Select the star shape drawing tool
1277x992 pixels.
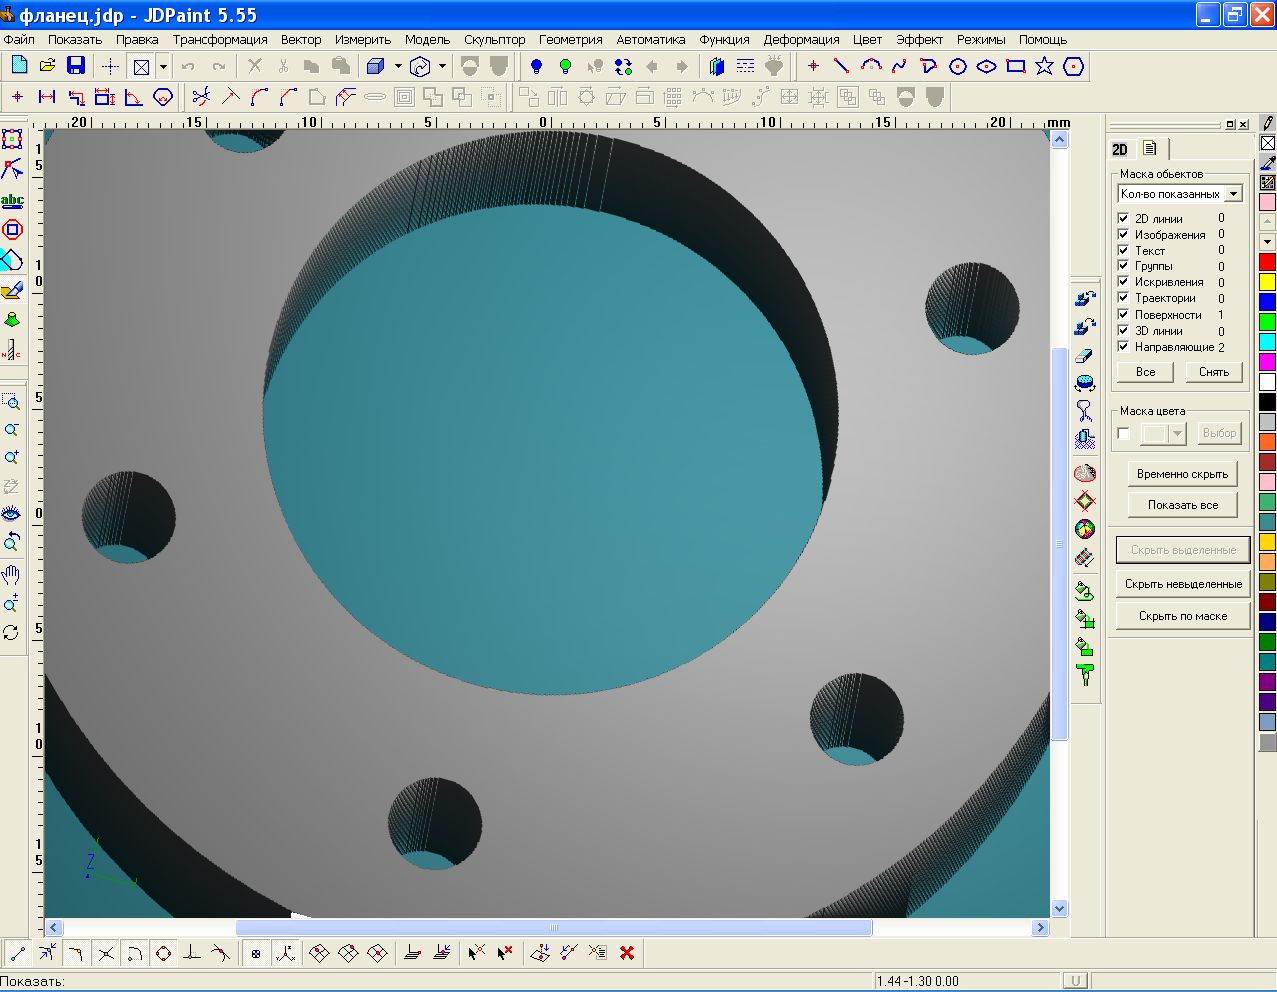pos(1044,67)
